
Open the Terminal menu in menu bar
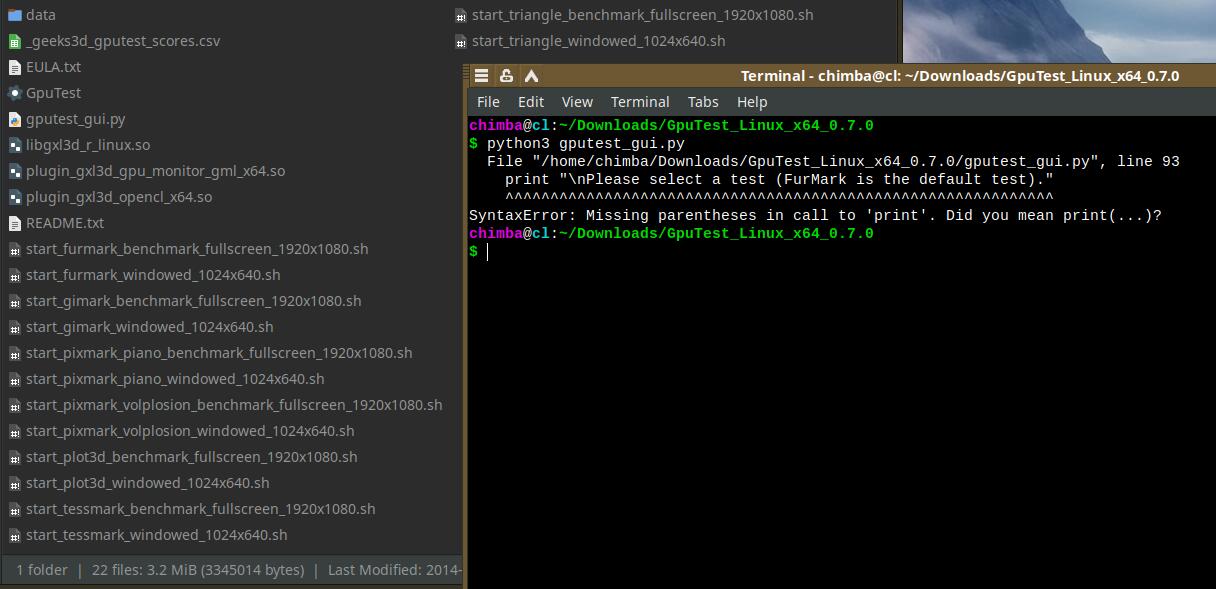tap(640, 102)
